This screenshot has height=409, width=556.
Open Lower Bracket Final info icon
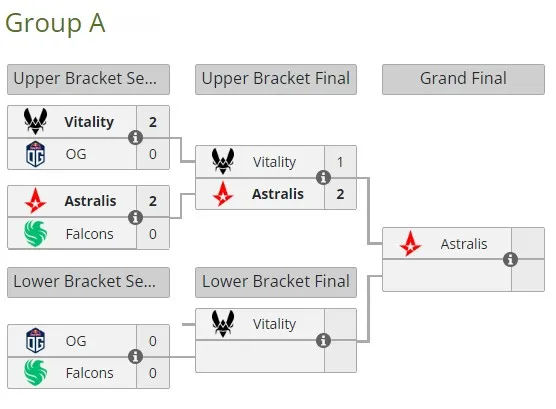pyautogui.click(x=323, y=341)
